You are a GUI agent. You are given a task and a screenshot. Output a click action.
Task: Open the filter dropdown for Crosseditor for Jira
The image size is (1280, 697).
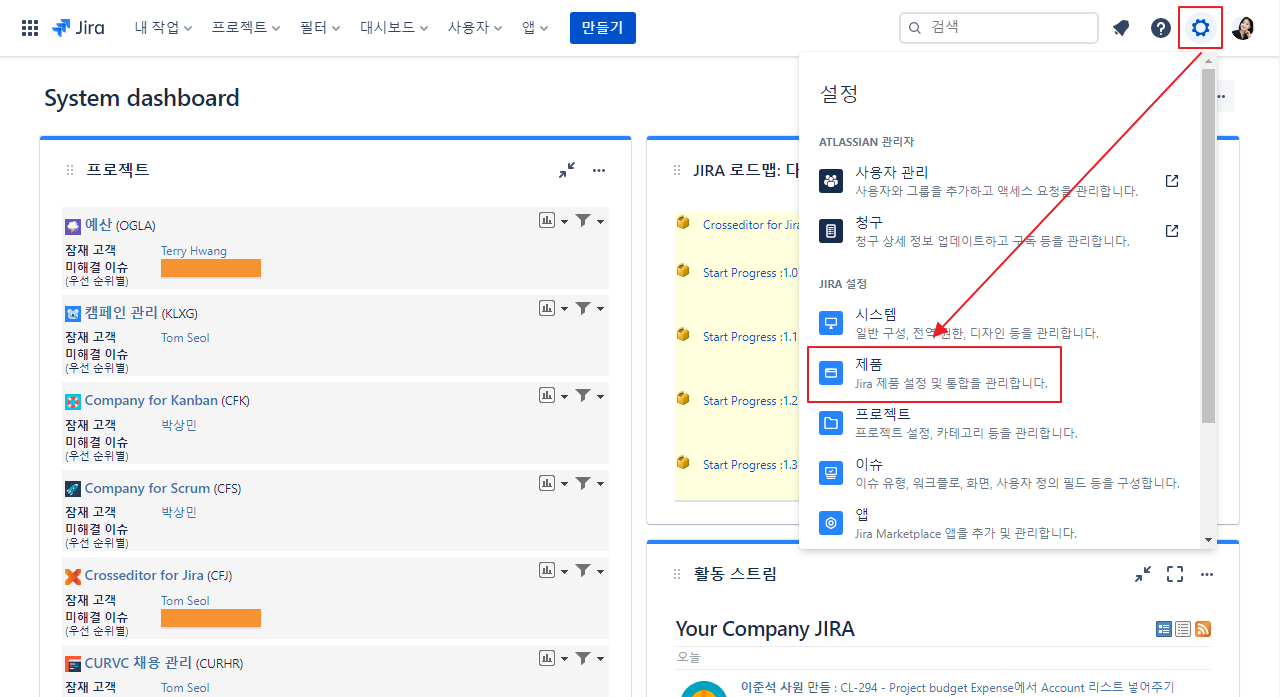point(589,571)
